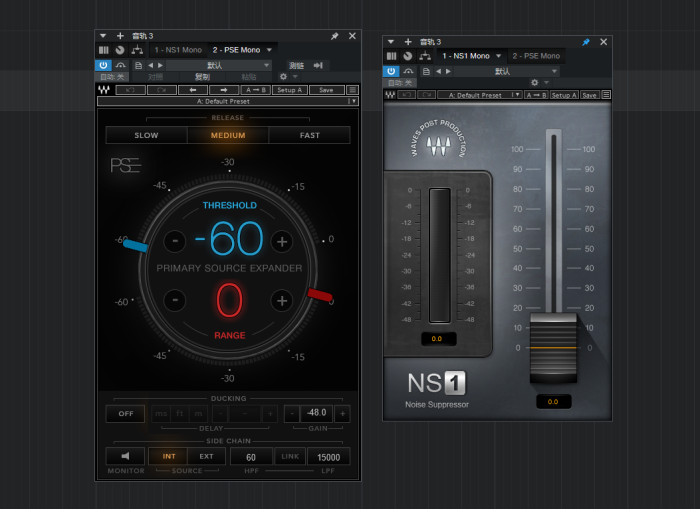Click Waves logo in NS1 WaveSystem toolbar
700x509 pixels.
[390, 95]
